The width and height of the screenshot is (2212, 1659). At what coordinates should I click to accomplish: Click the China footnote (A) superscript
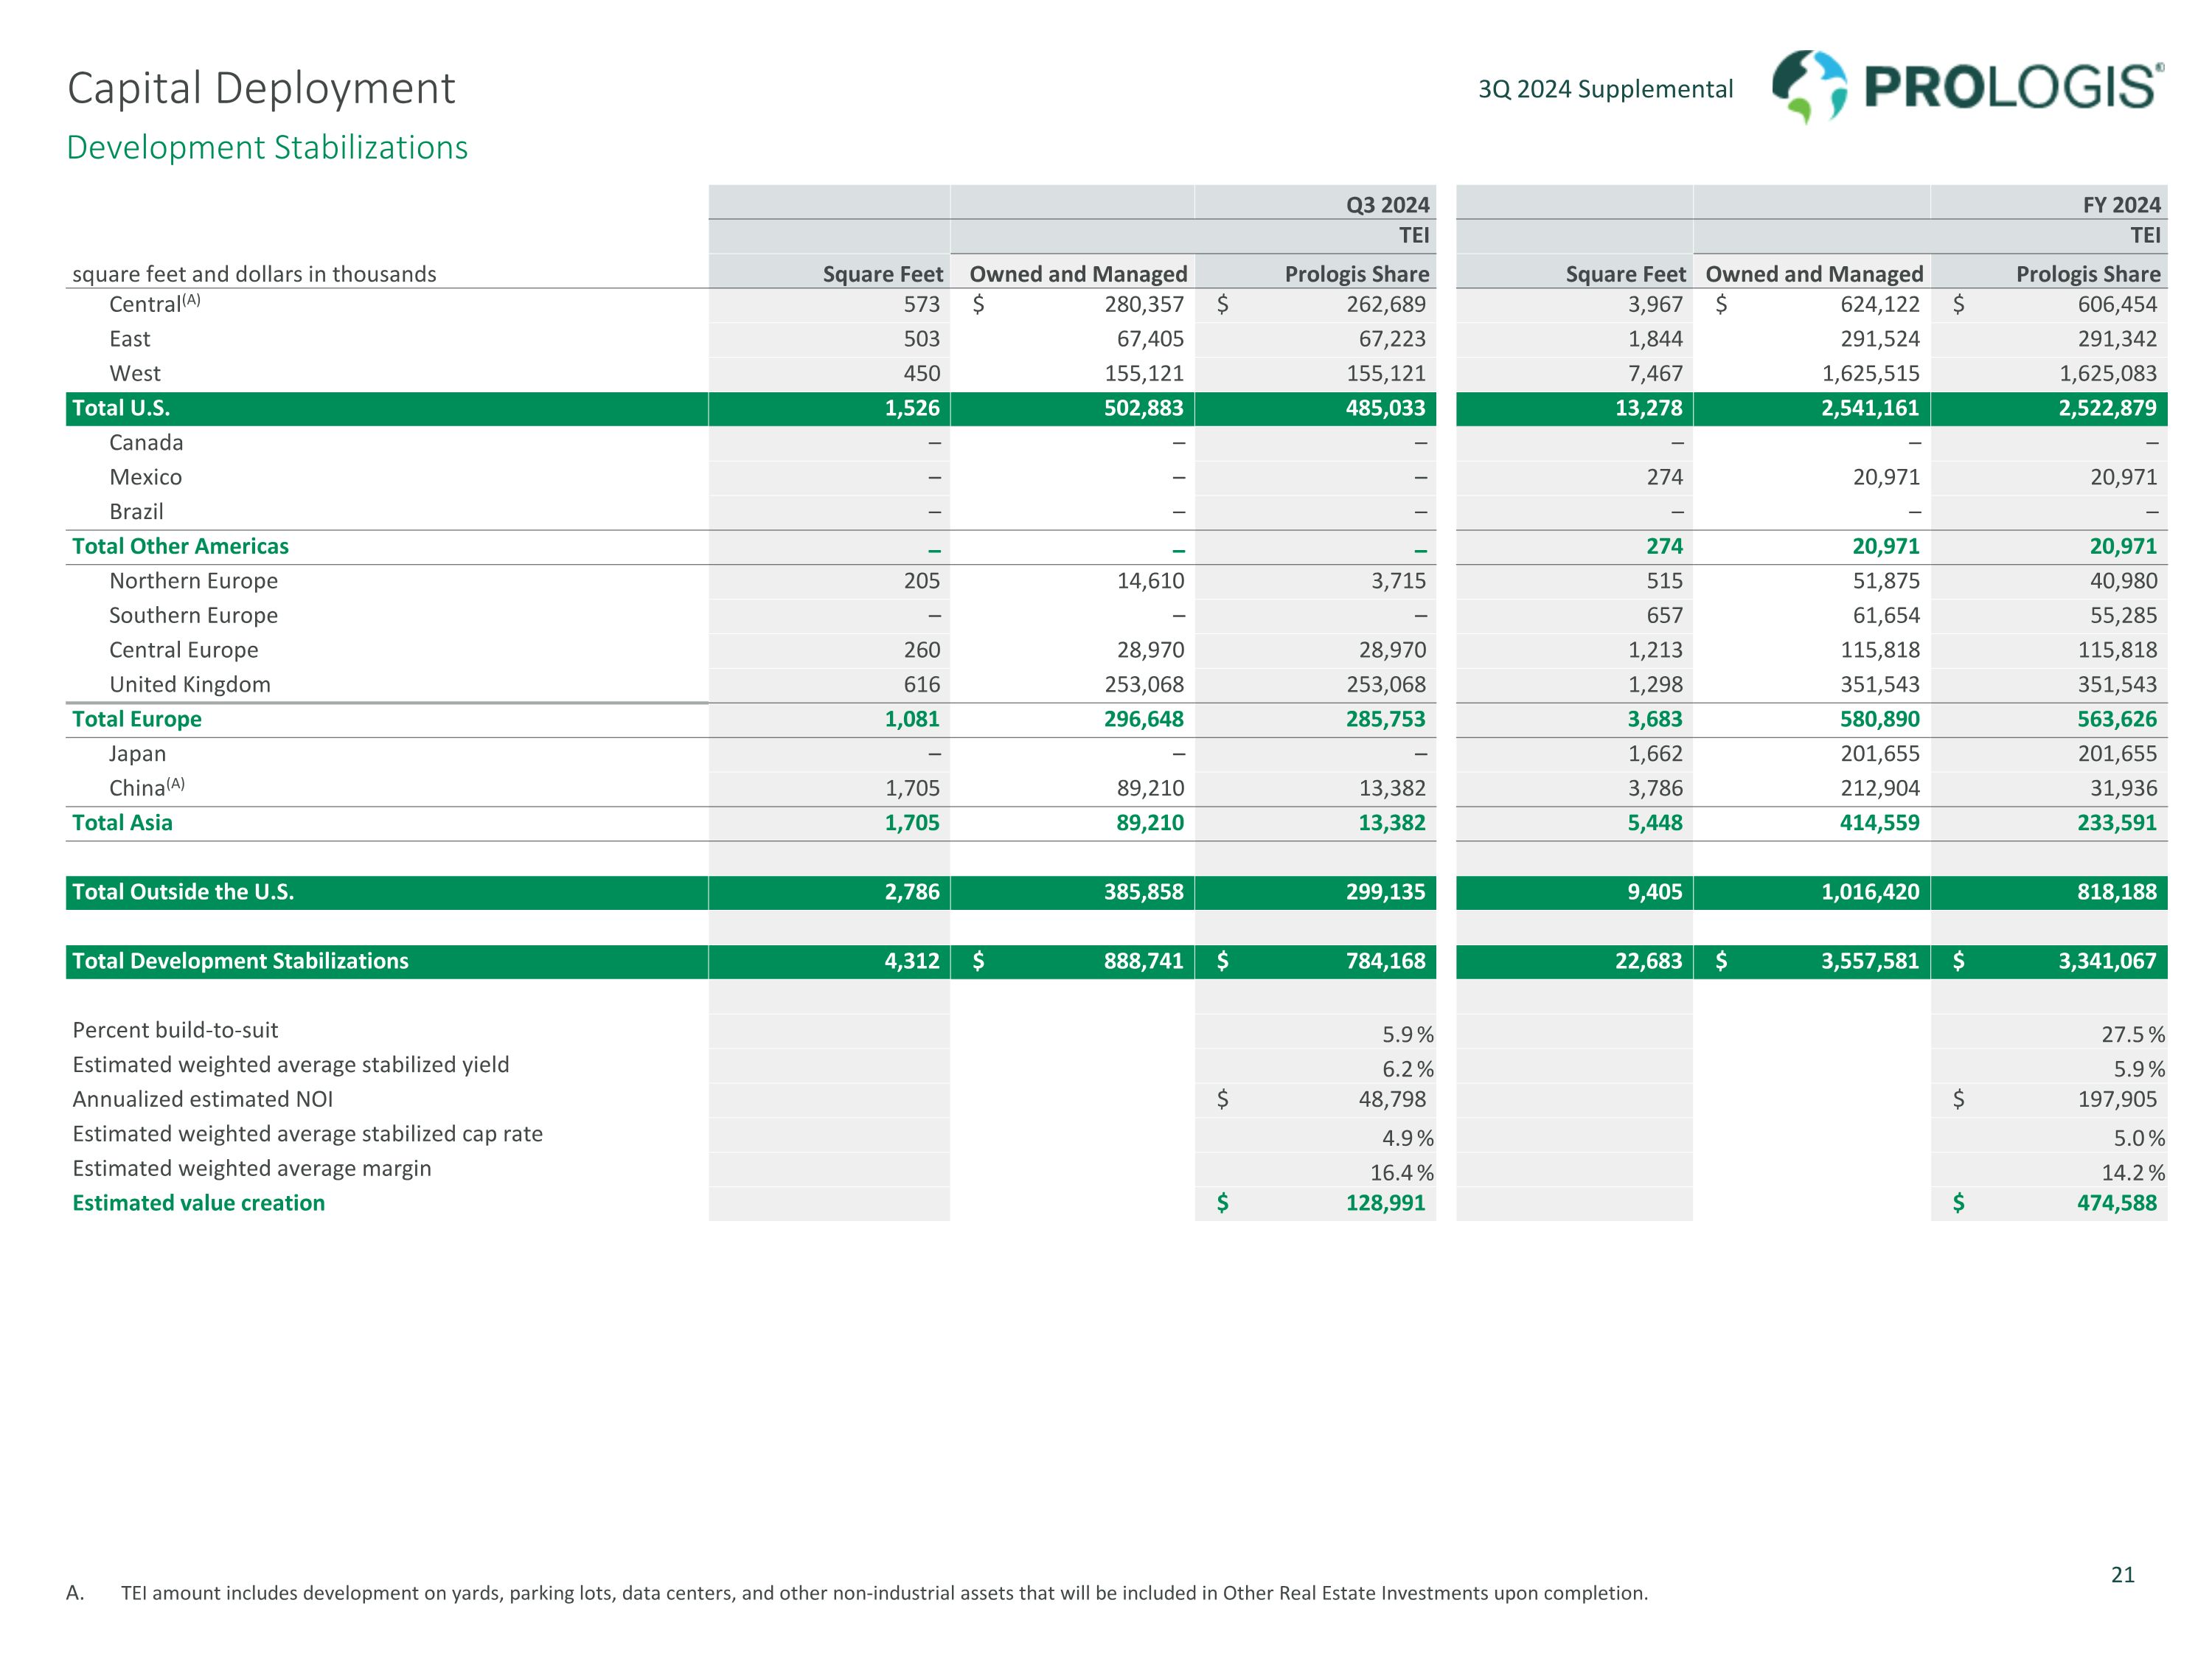point(175,783)
